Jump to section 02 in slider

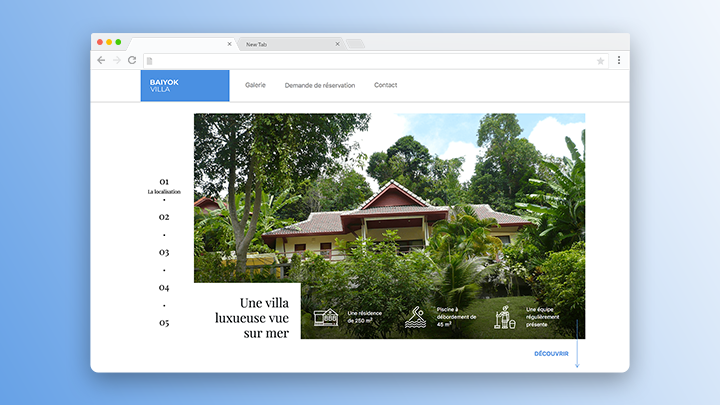click(164, 217)
